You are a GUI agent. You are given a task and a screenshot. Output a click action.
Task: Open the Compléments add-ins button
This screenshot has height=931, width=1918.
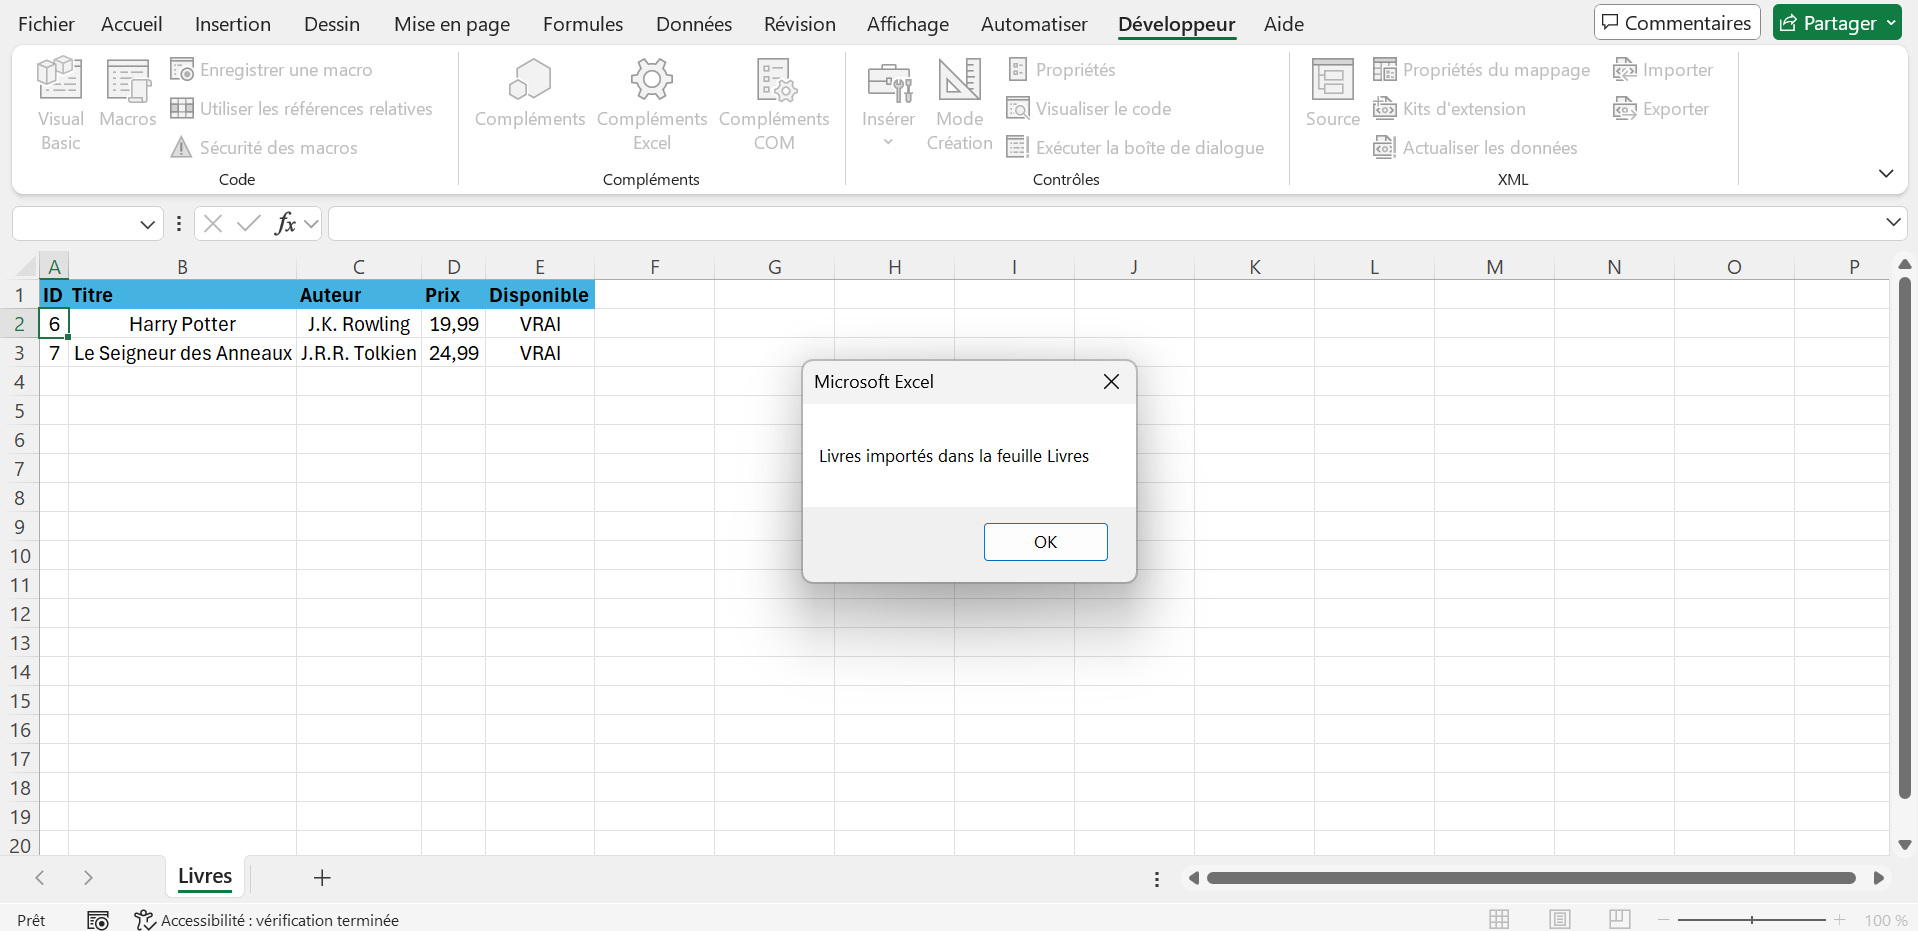pos(530,93)
